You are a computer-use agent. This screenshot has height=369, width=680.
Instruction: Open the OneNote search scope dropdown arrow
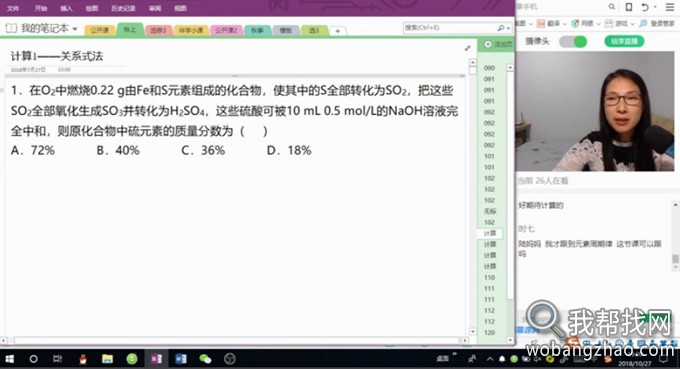pyautogui.click(x=508, y=29)
